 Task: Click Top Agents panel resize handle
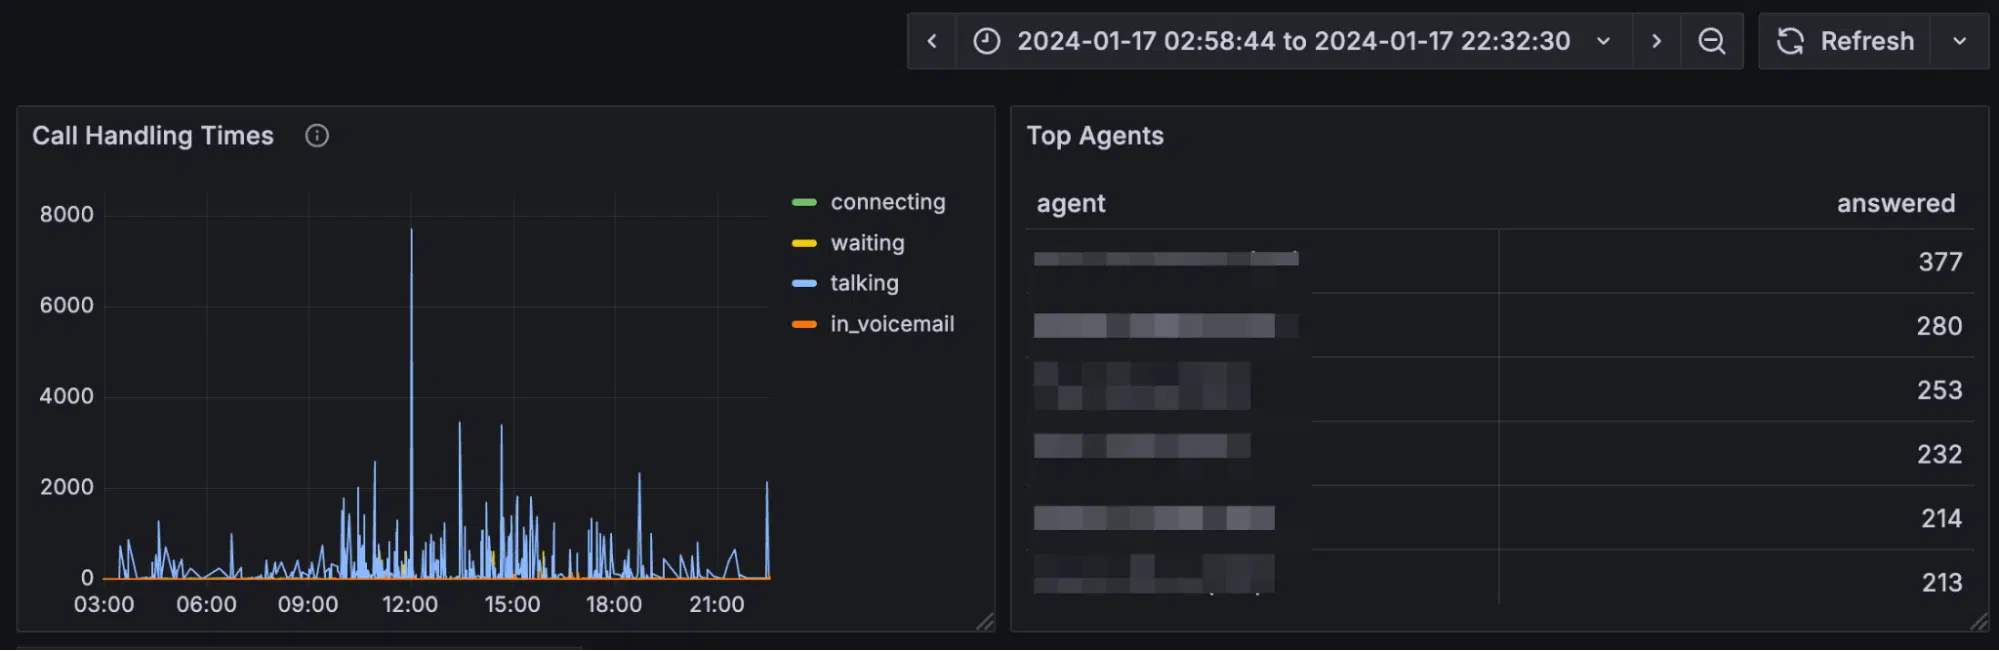1979,622
